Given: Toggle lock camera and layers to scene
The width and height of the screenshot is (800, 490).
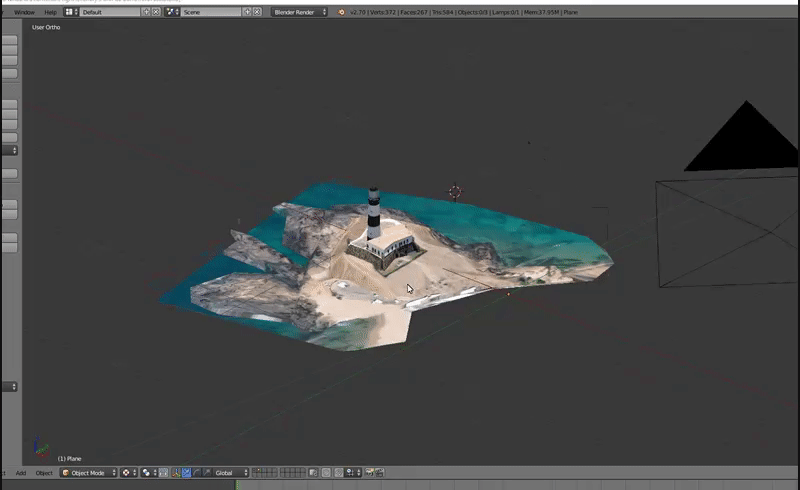Looking at the screenshot, I should 313,473.
